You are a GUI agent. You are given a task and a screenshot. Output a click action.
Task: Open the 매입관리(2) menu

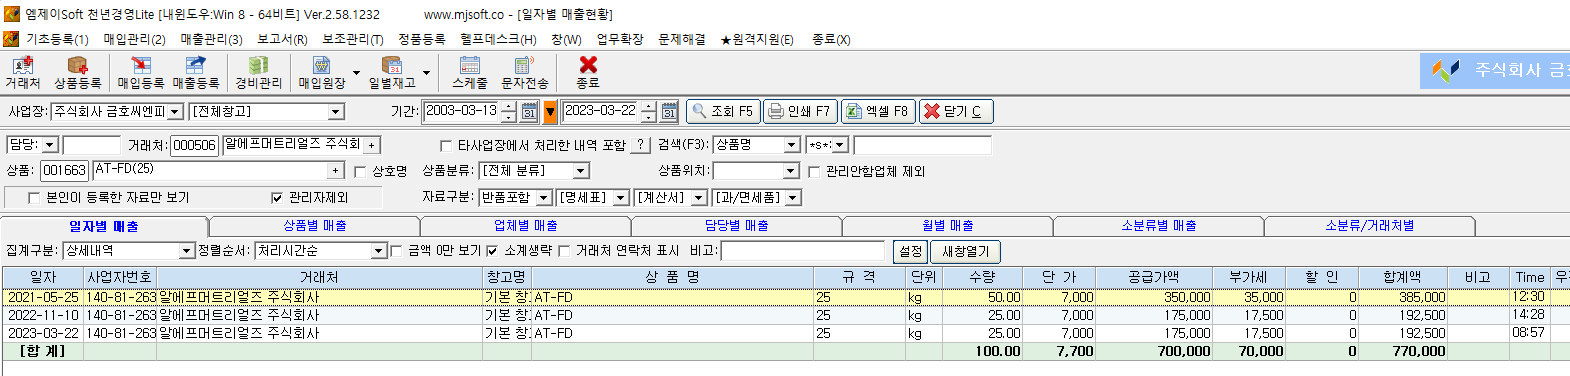134,39
